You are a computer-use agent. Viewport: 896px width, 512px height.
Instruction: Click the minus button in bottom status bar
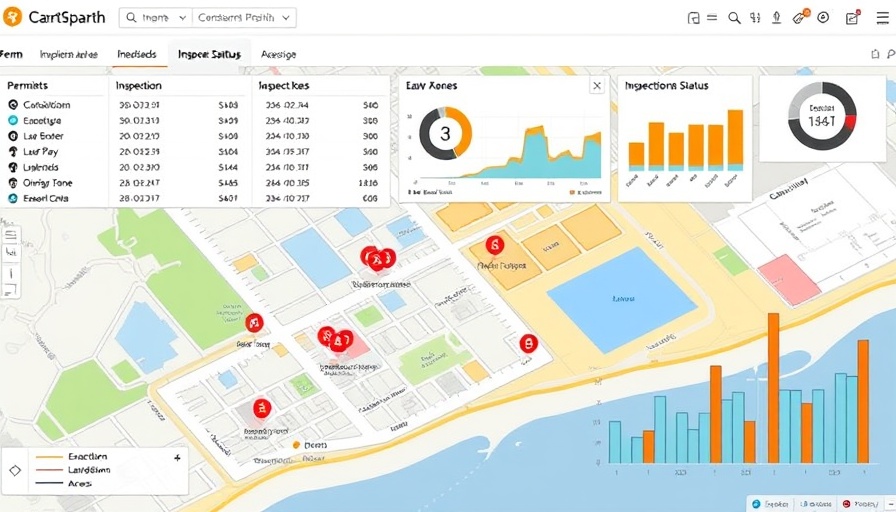point(891,503)
